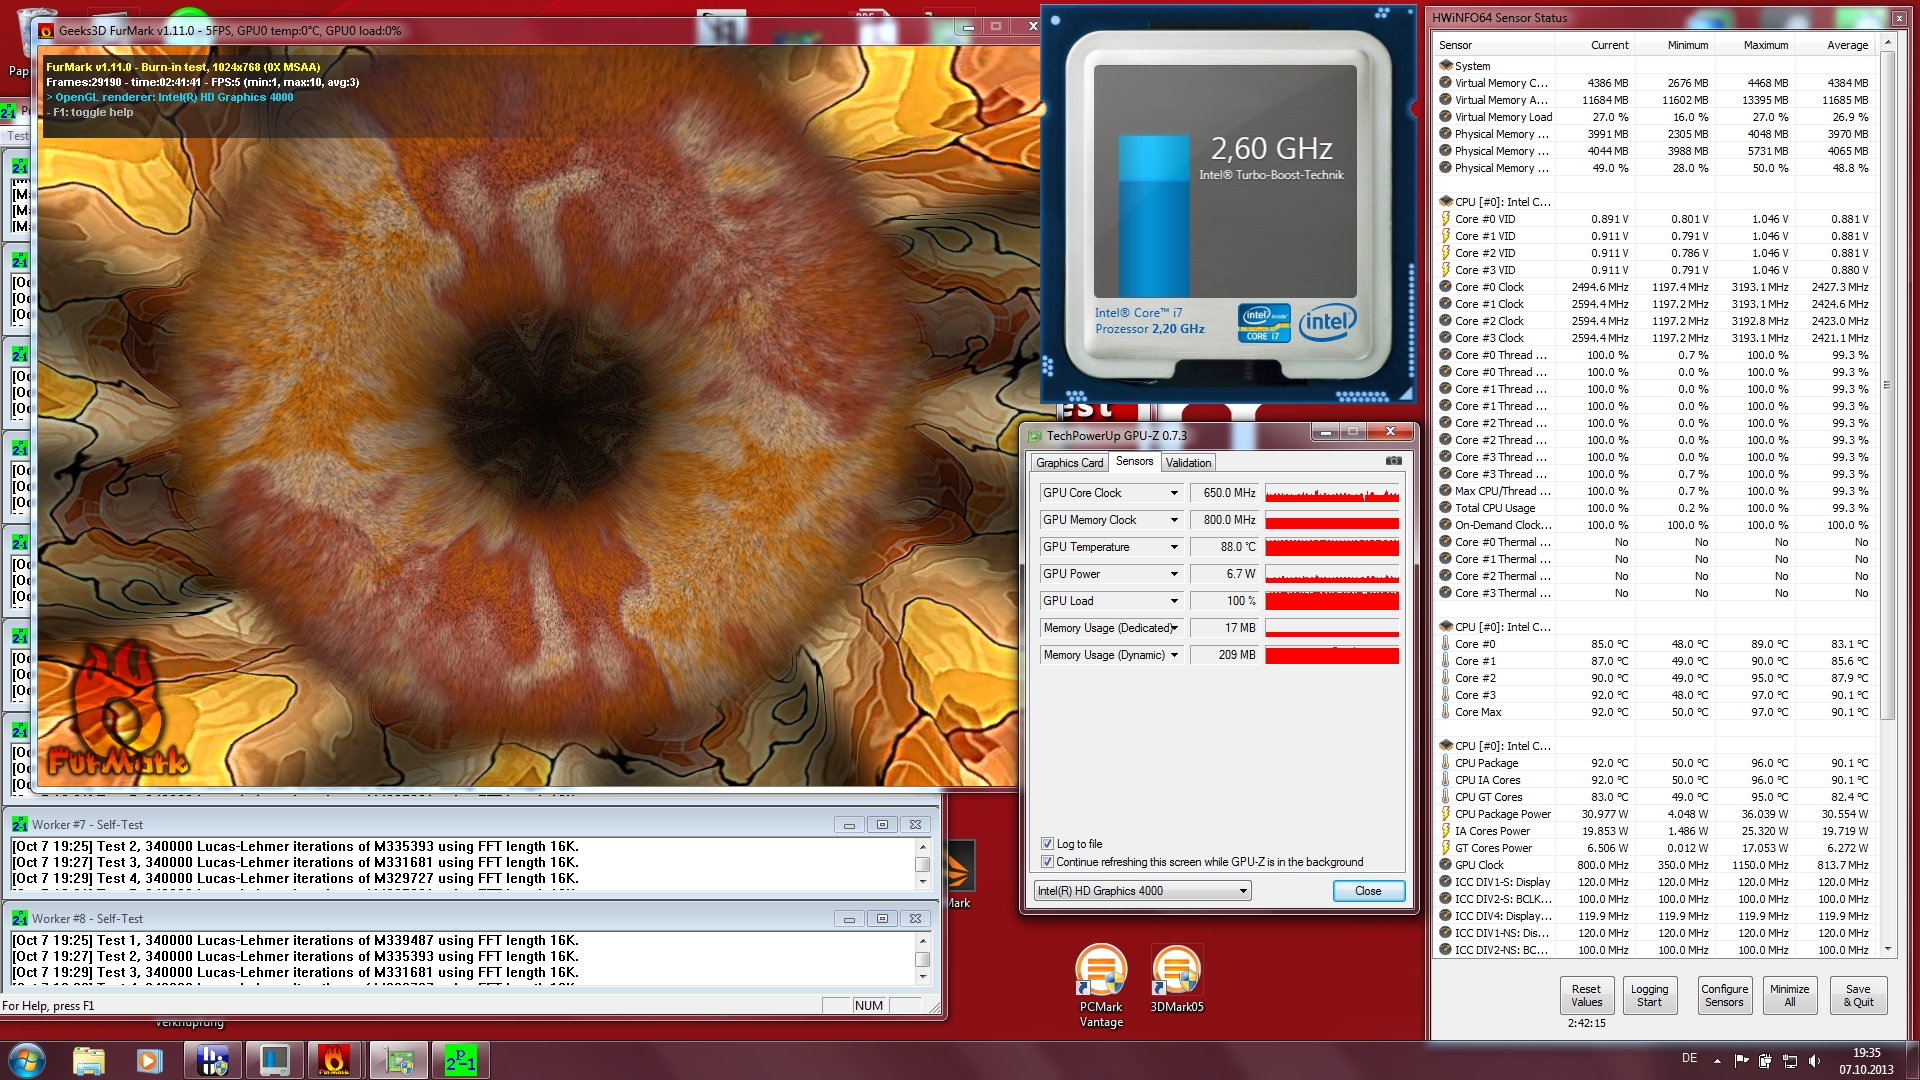Click the GPU-Z icon in the taskbar

(399, 1060)
